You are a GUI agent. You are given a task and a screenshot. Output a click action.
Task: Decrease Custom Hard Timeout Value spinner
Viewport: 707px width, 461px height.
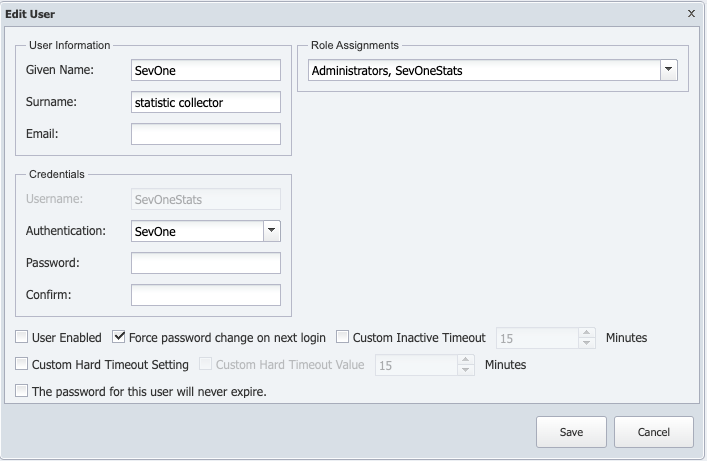click(465, 370)
